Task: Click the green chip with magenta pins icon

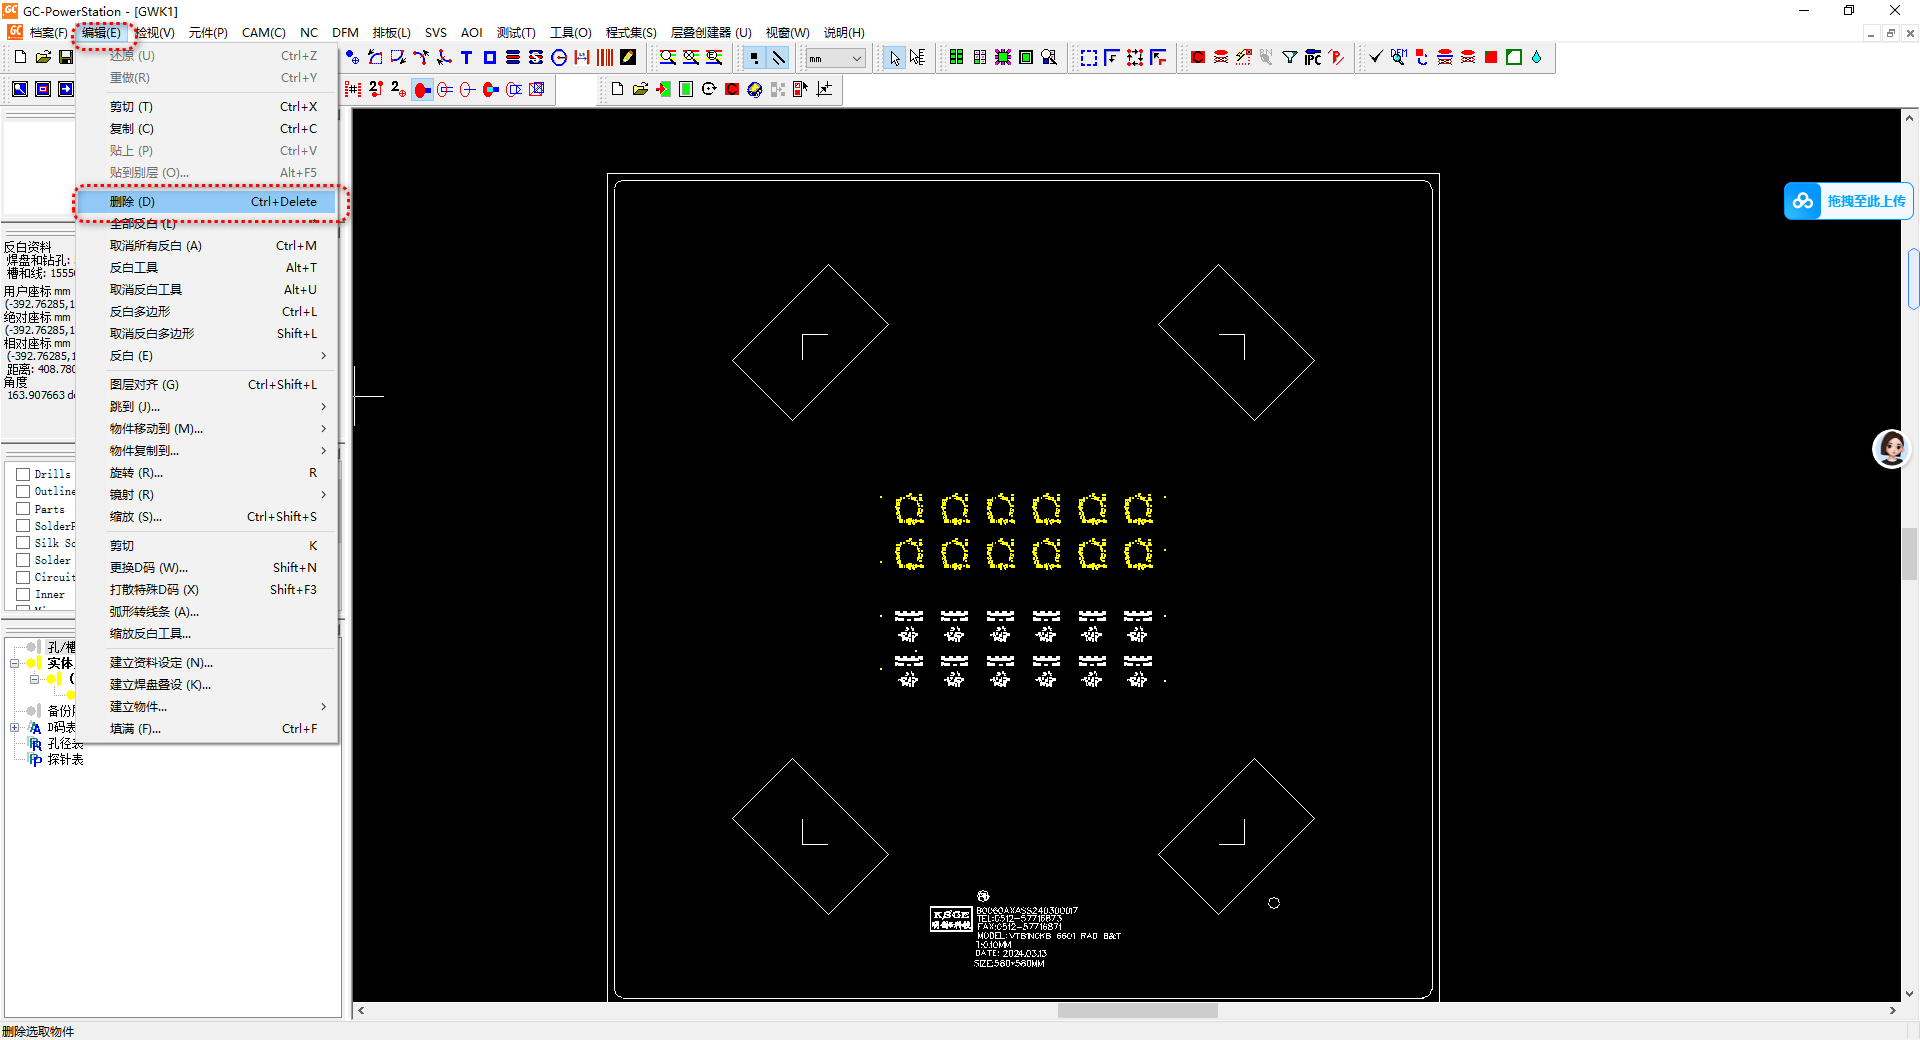Action: tap(1003, 57)
